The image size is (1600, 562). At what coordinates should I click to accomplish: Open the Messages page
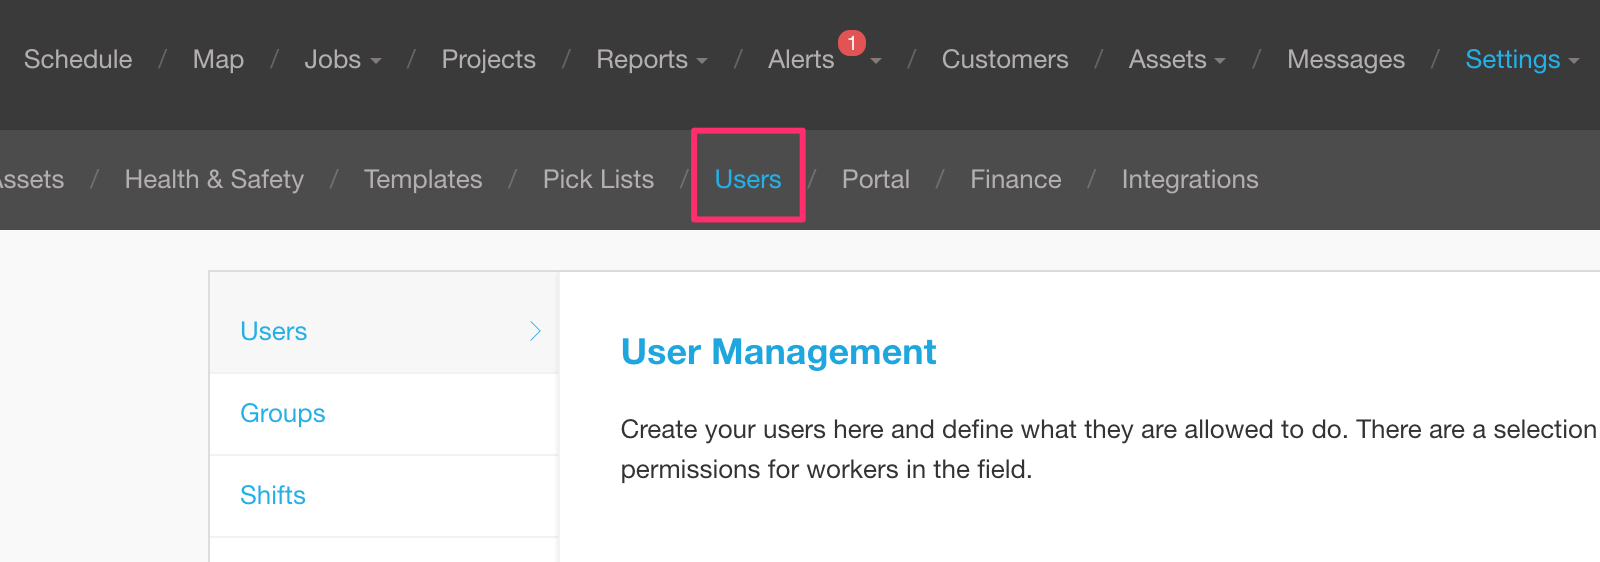[1346, 60]
